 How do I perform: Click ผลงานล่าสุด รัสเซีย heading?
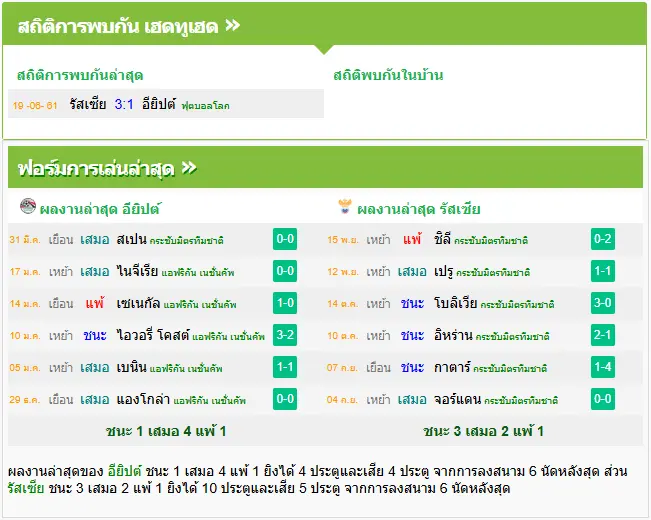[418, 208]
